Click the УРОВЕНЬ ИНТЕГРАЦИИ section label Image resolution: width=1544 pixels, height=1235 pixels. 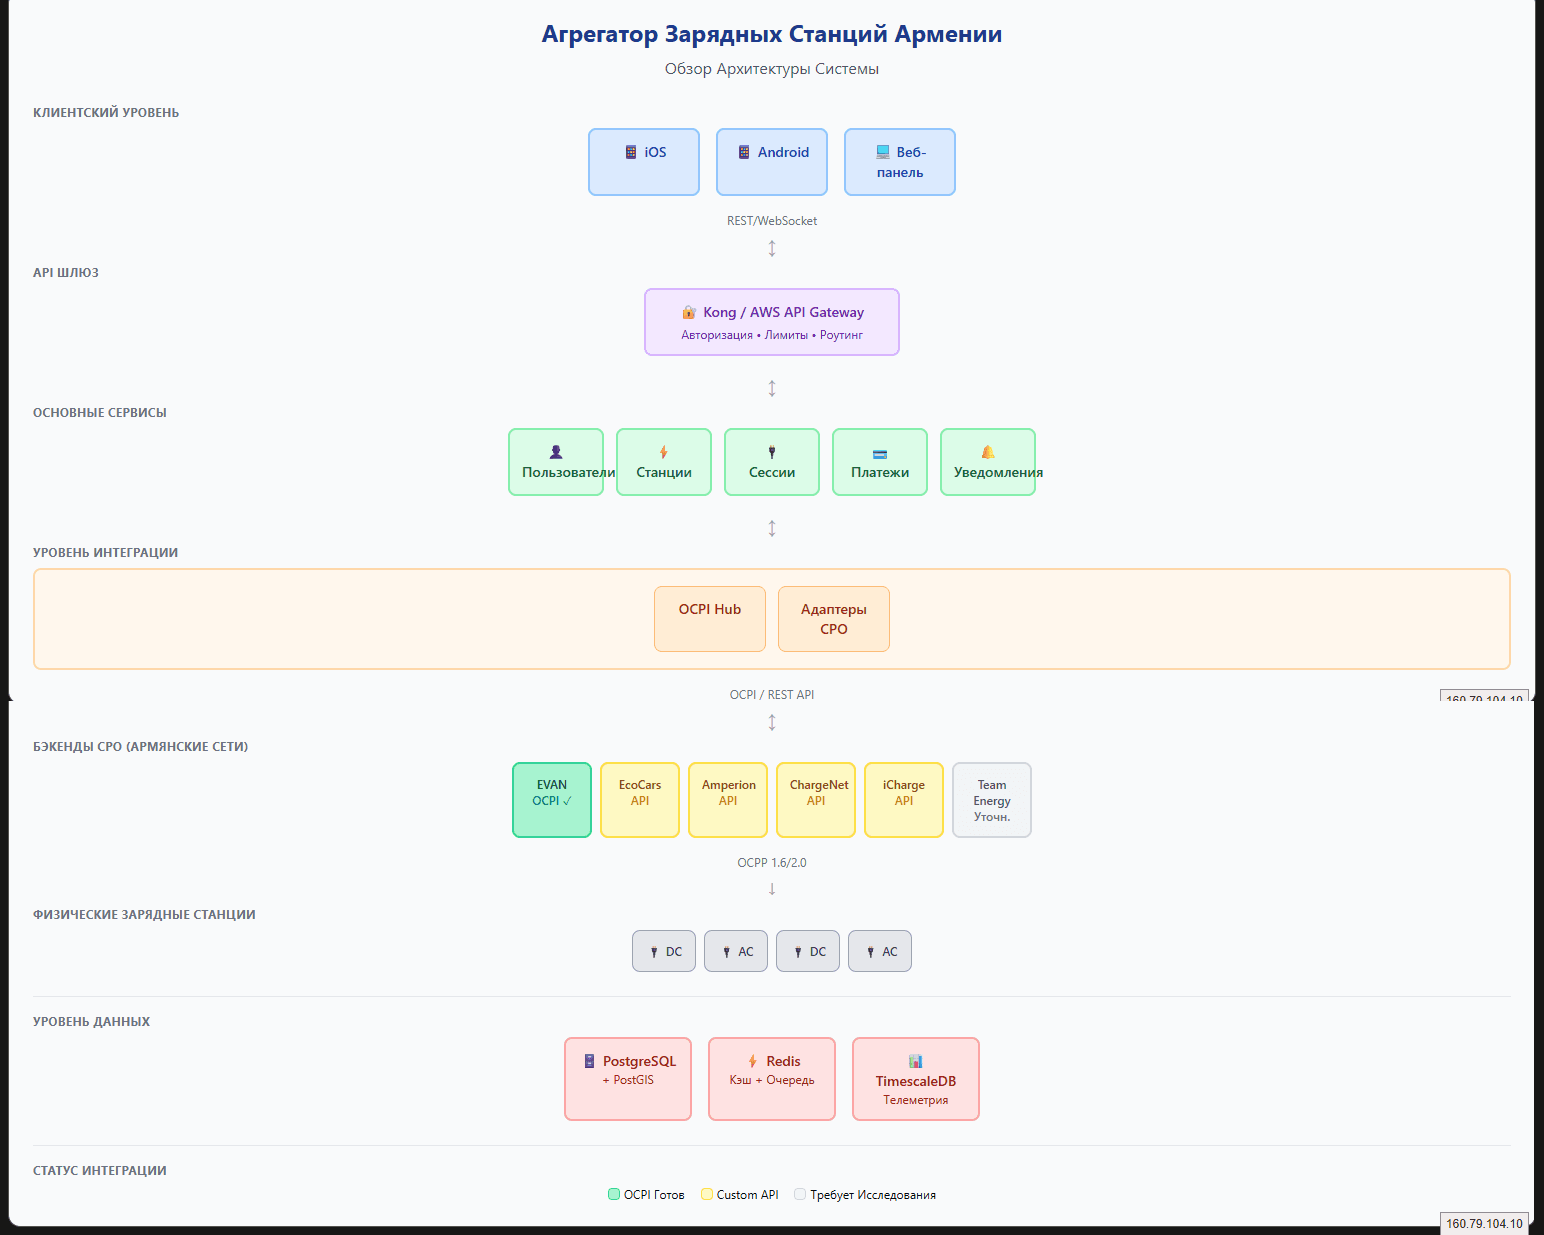(106, 553)
